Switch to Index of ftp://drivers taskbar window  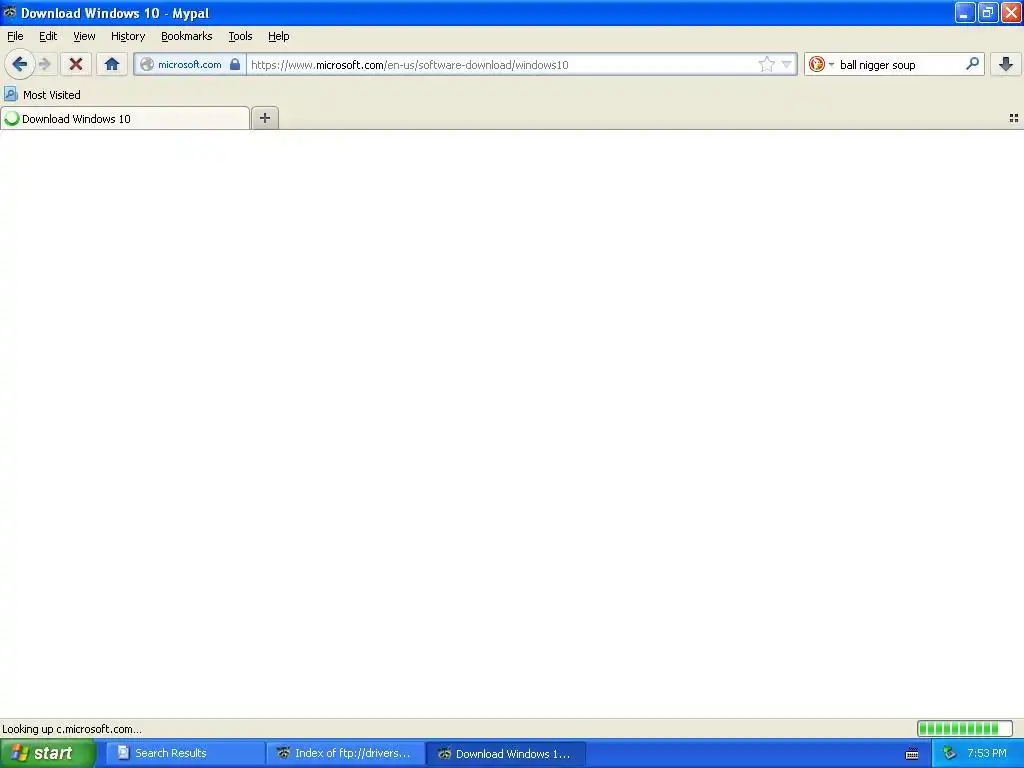[x=345, y=753]
